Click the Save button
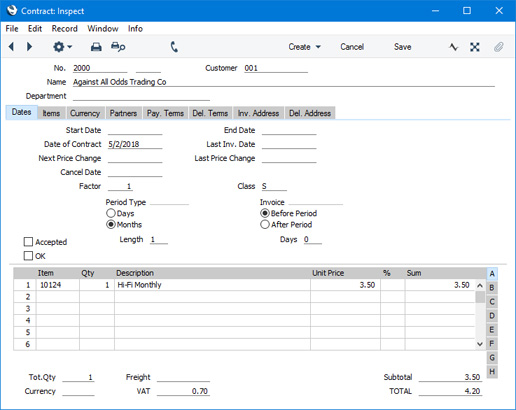 point(402,47)
